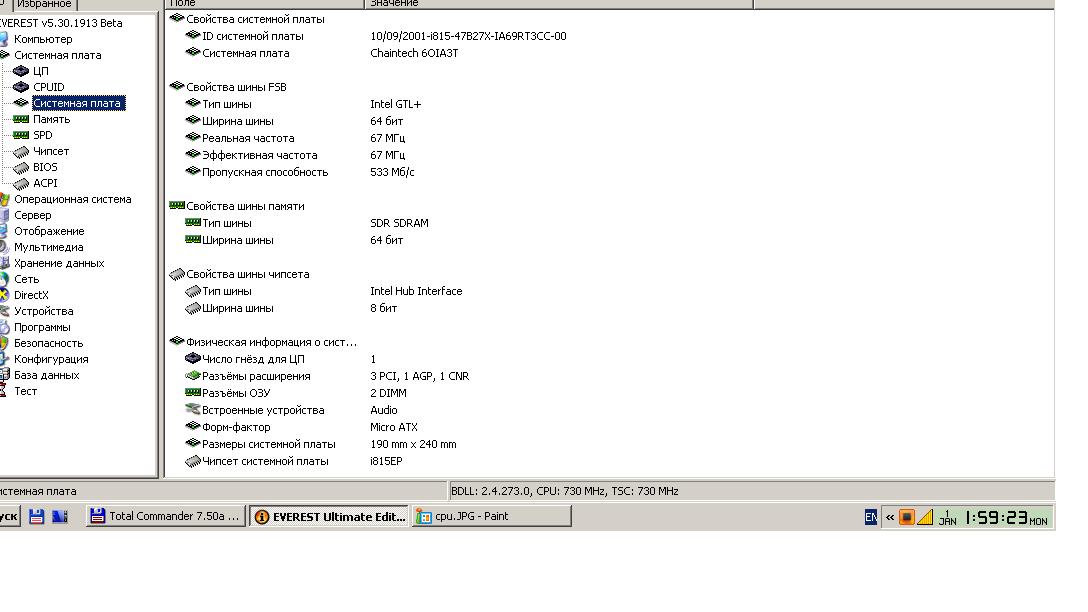Open ACPI entry in sidebar
Image resolution: width=1088 pixels, height=612 pixels.
(45, 183)
